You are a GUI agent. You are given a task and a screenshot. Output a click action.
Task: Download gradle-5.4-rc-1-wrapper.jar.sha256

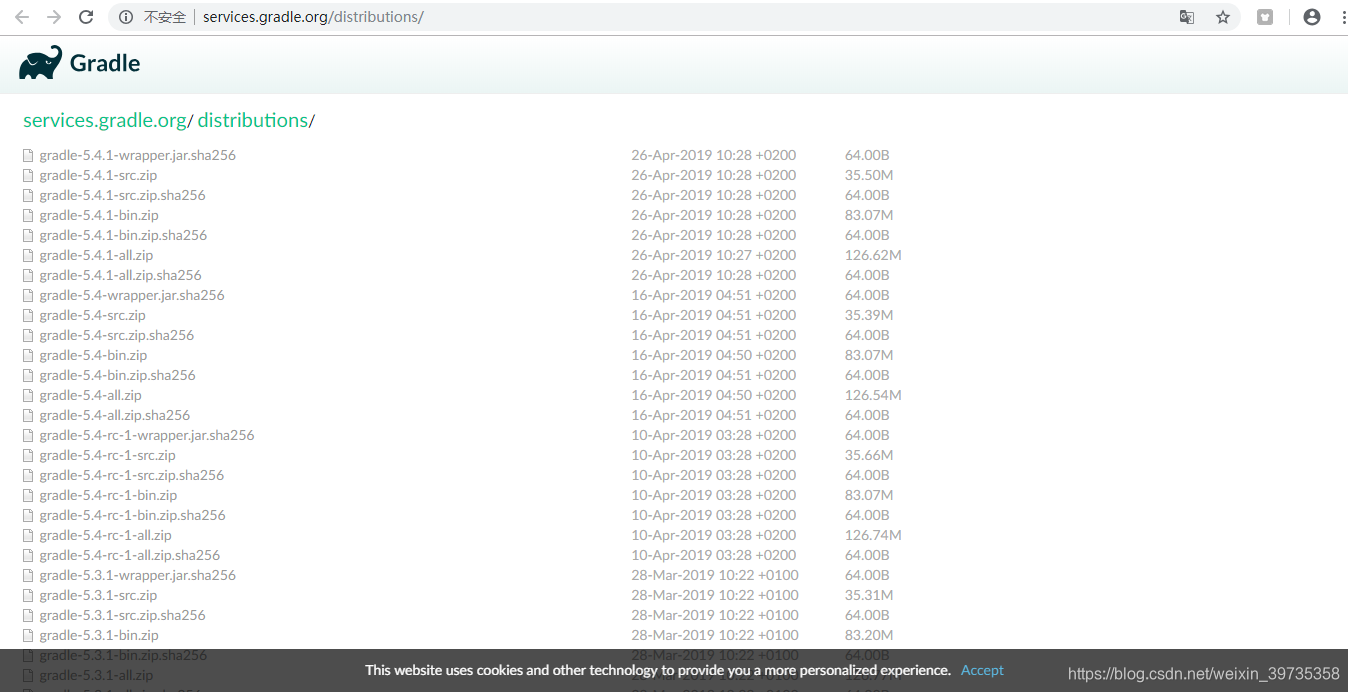(x=147, y=435)
